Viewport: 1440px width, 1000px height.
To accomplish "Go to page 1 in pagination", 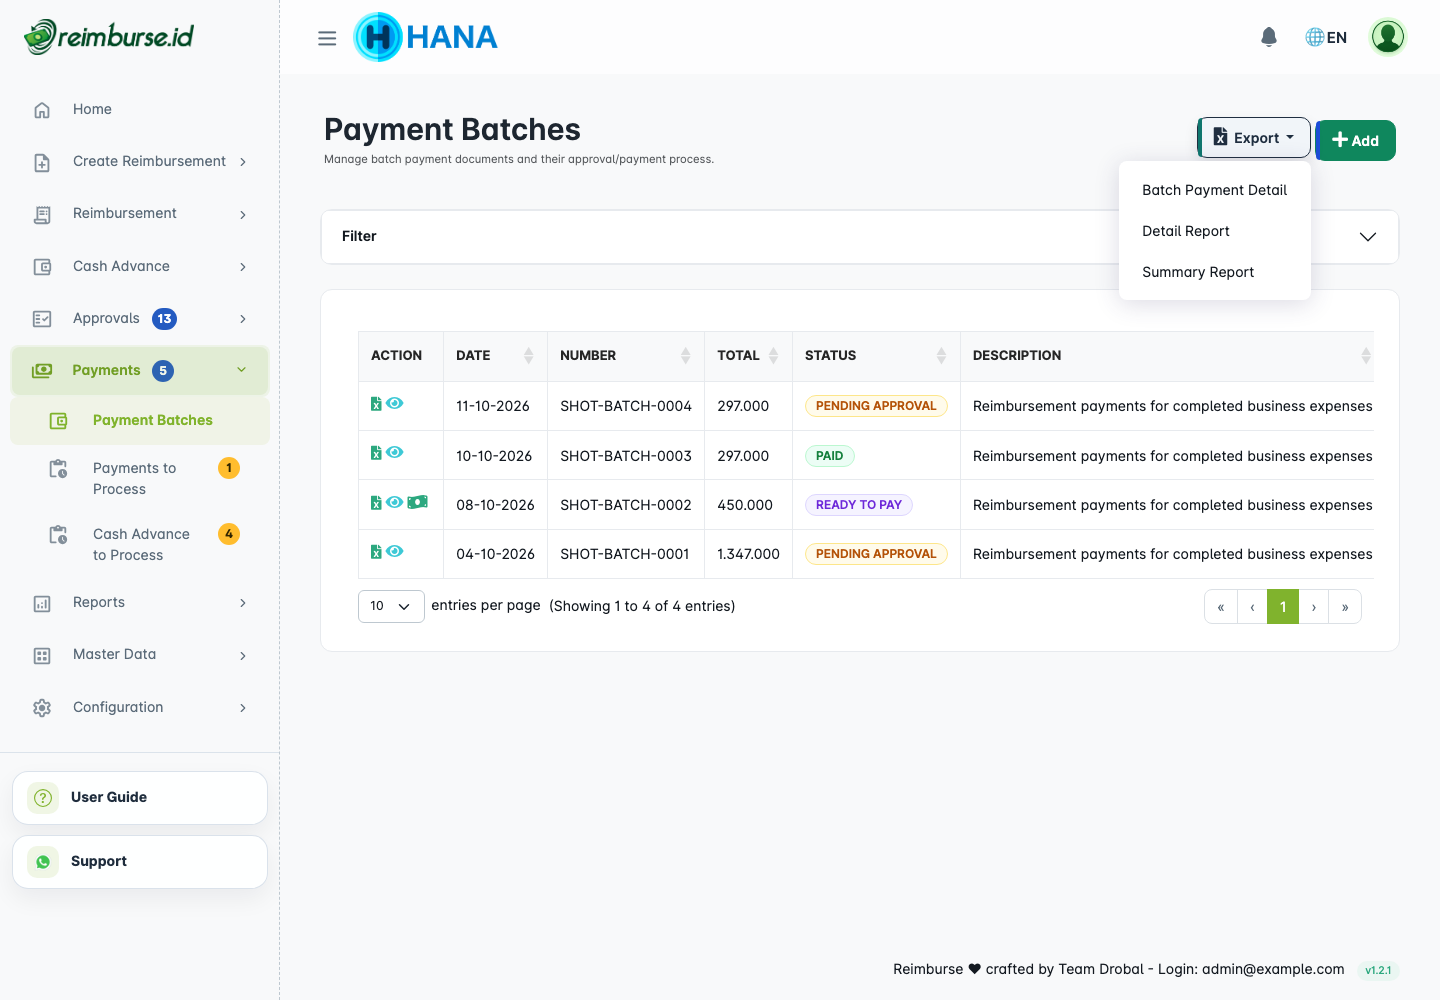I will pos(1283,607).
